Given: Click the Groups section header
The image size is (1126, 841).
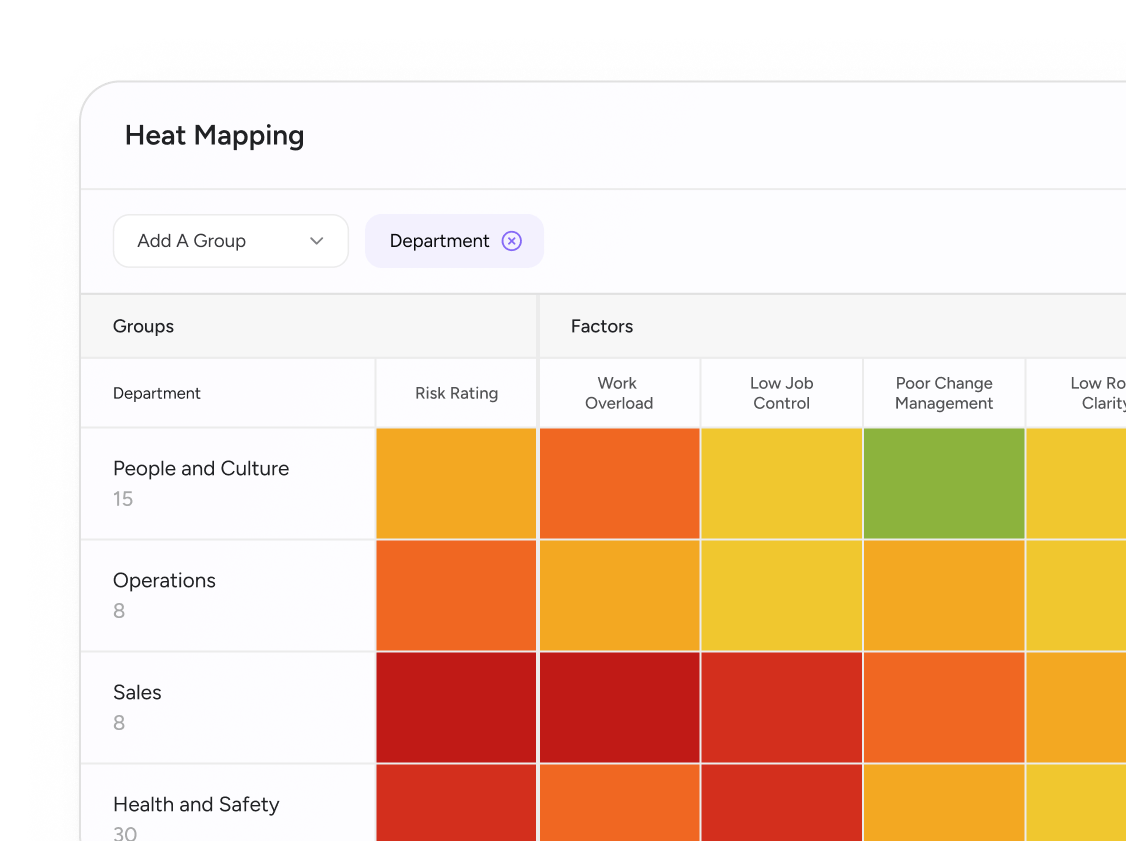Looking at the screenshot, I should point(143,326).
